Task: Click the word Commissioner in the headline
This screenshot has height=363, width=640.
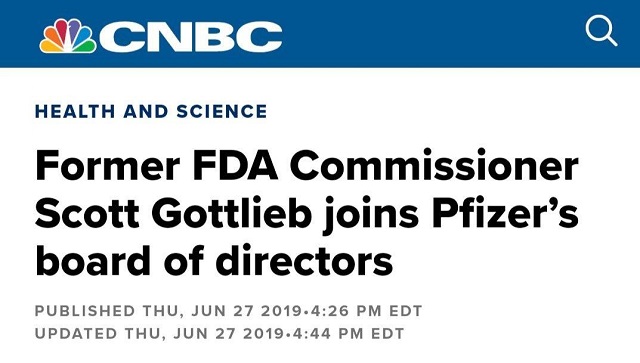Action: point(434,166)
